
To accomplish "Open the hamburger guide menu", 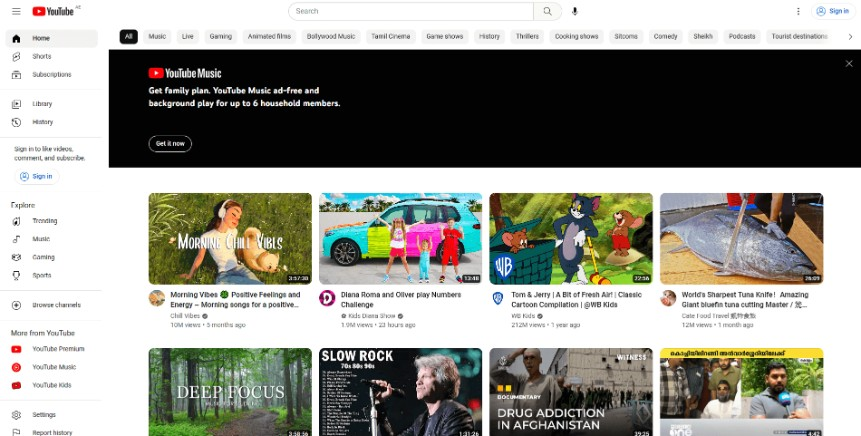I will (x=16, y=11).
